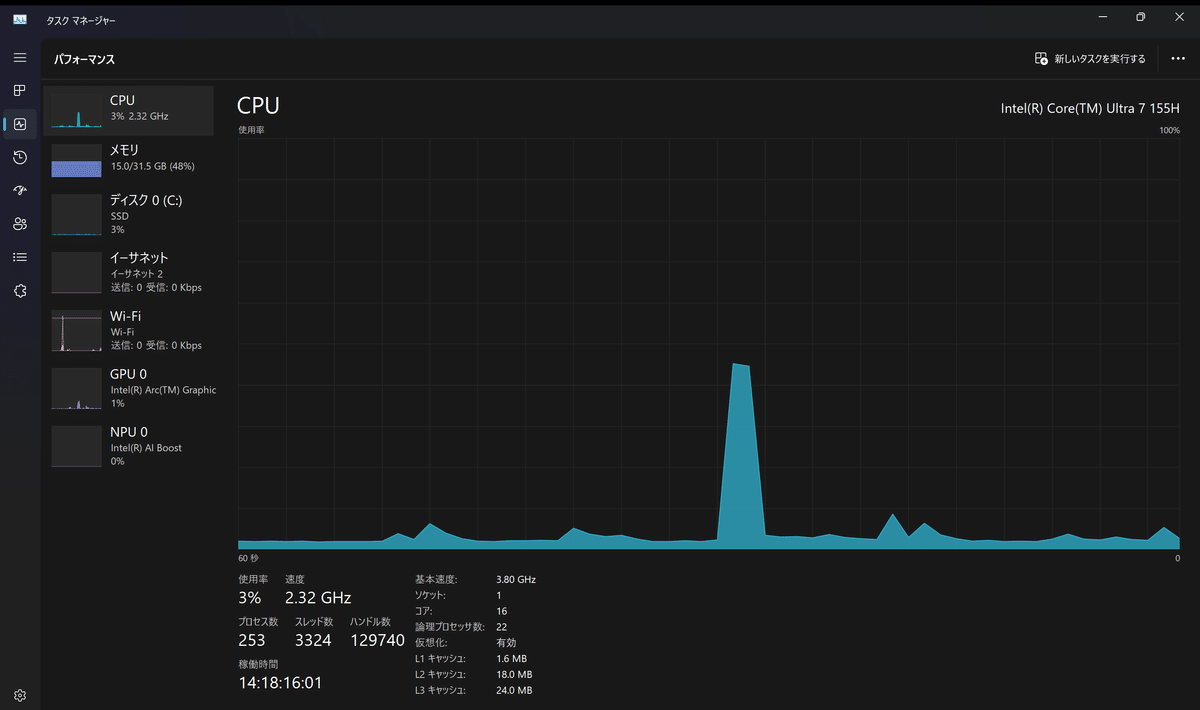Select the Performance page icon
Image resolution: width=1200 pixels, height=710 pixels.
20,124
